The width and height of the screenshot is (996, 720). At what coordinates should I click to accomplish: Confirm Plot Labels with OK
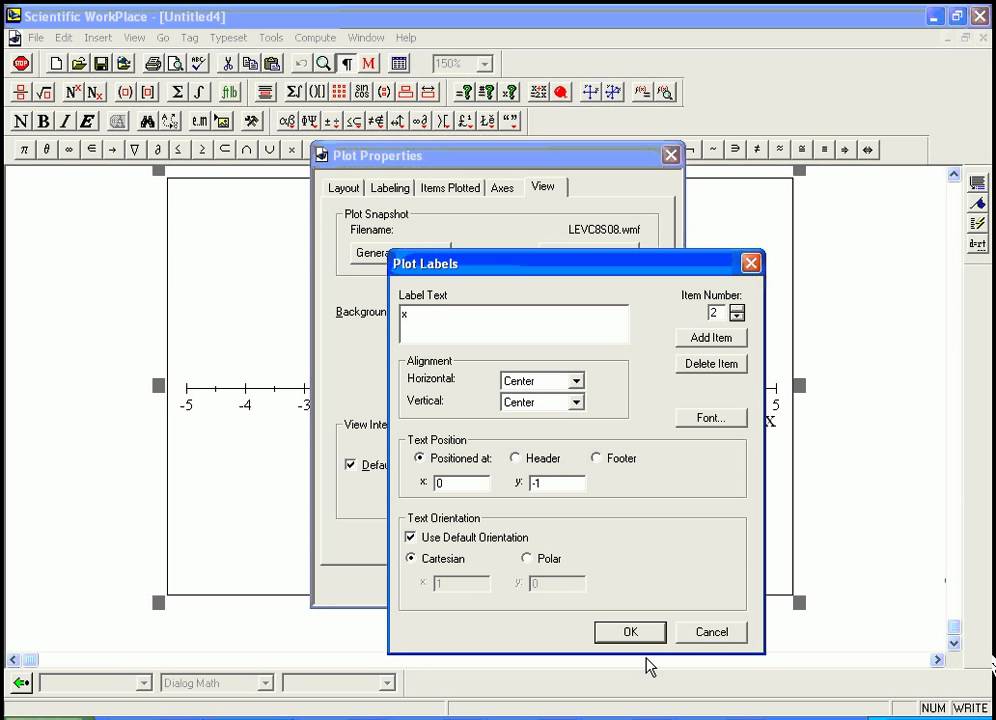(630, 632)
